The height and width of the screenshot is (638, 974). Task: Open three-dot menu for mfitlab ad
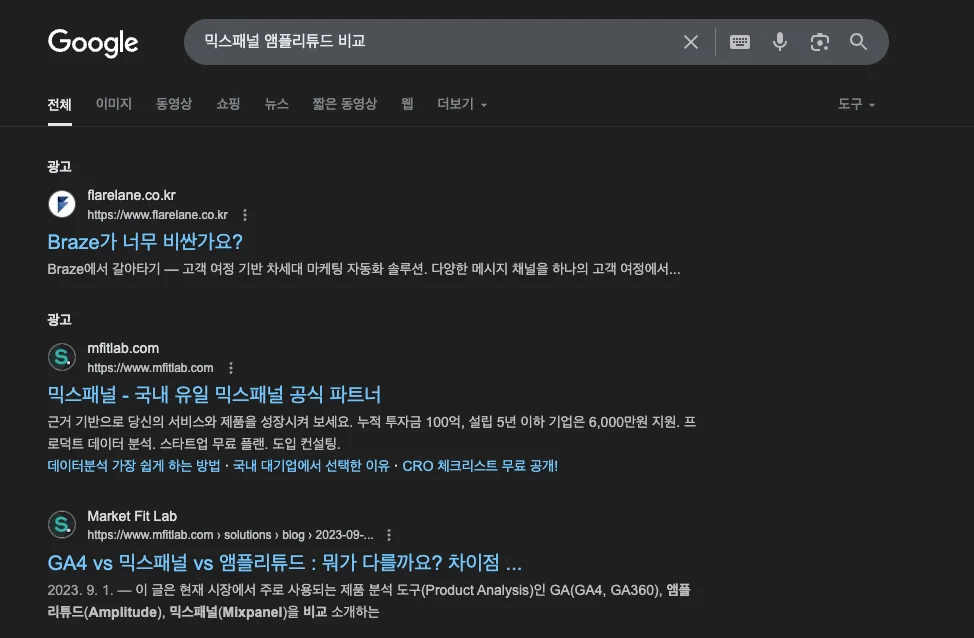point(231,368)
